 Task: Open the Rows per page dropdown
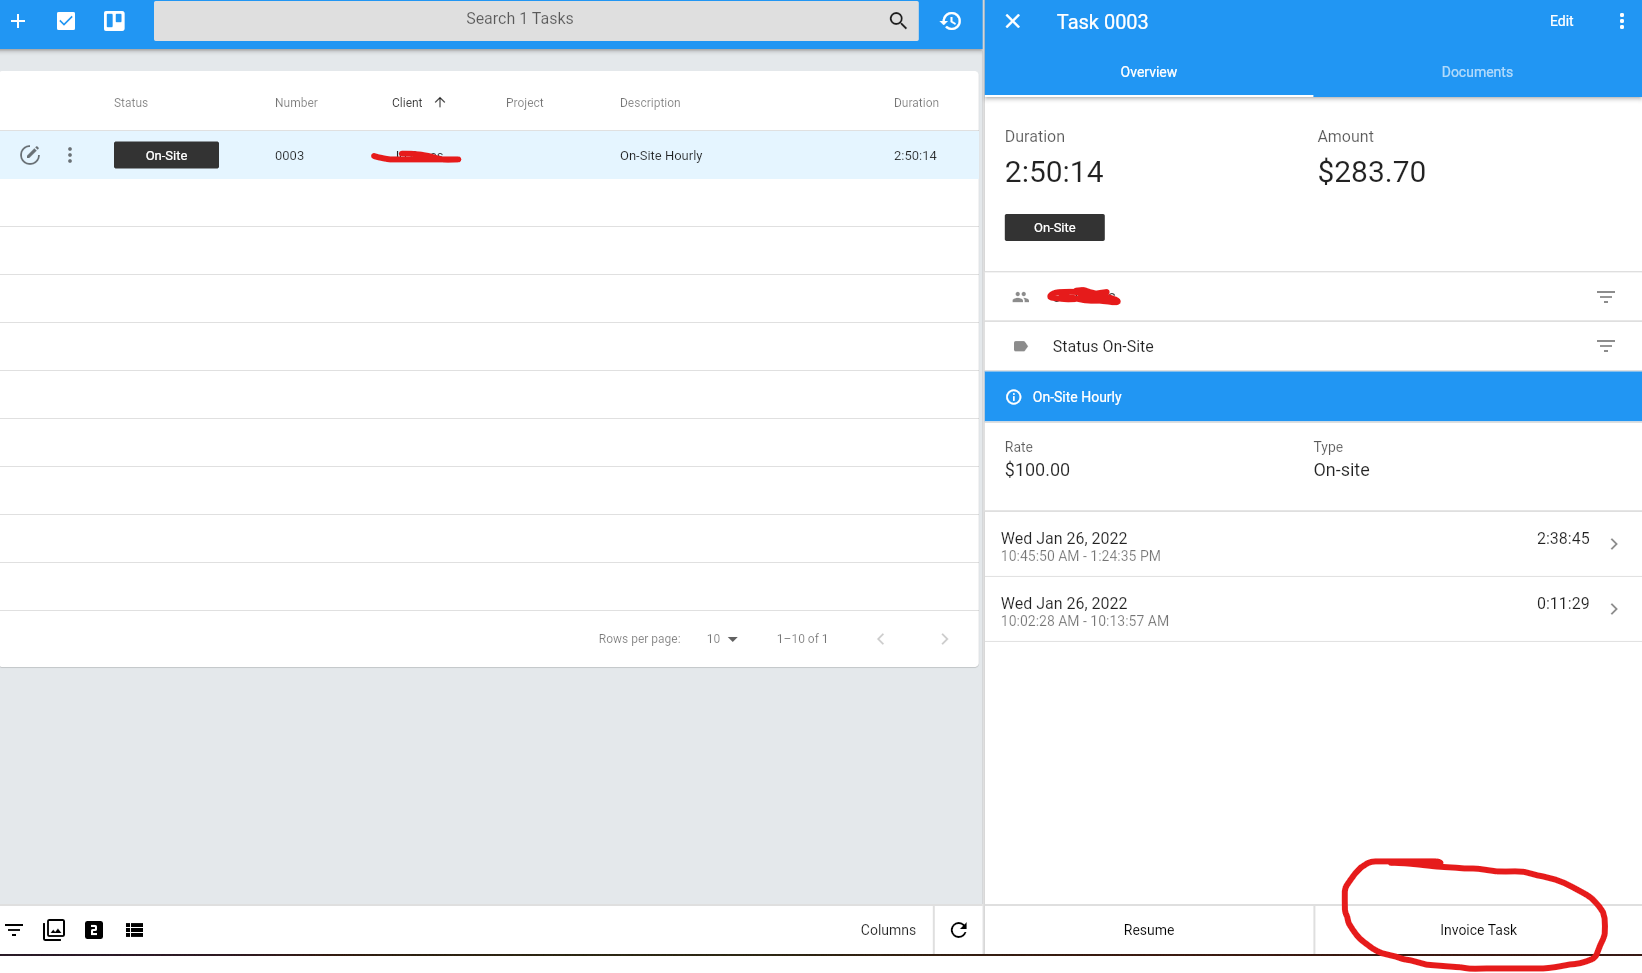(722, 638)
